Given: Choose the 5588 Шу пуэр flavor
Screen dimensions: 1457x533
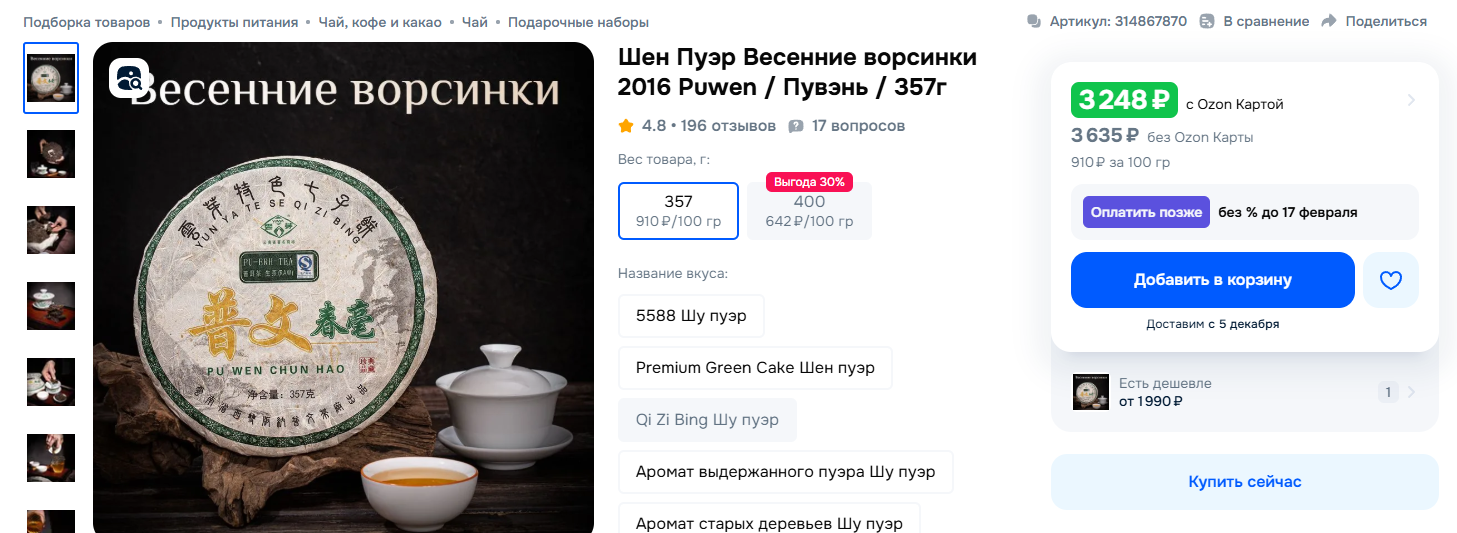Looking at the screenshot, I should pos(691,316).
